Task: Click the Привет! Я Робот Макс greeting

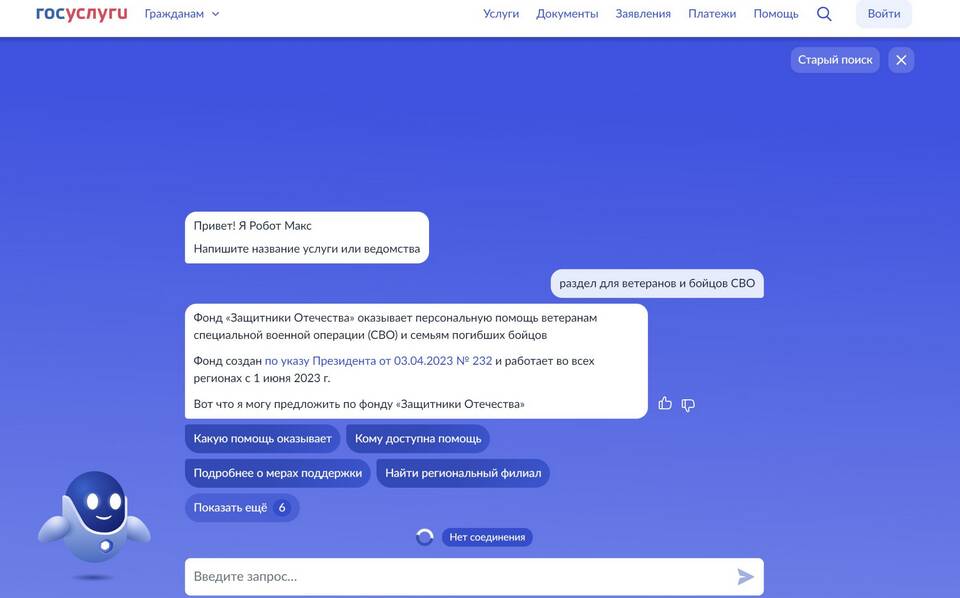Action: [x=252, y=225]
